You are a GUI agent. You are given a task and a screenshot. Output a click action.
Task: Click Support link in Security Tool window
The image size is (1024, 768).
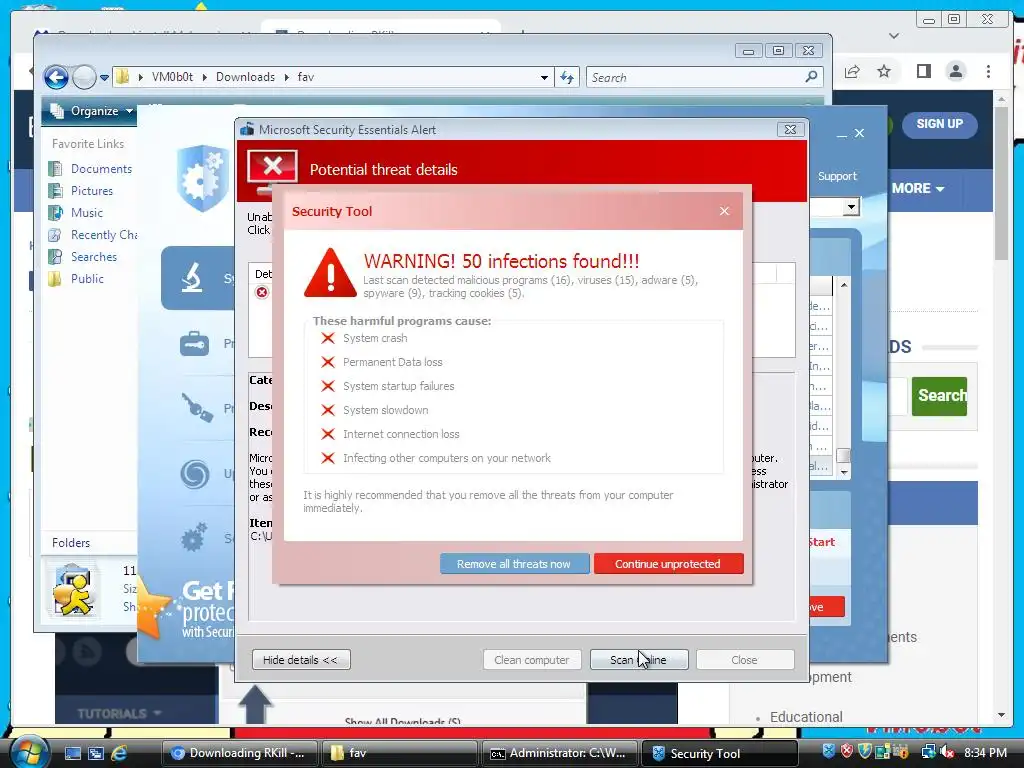pos(837,176)
